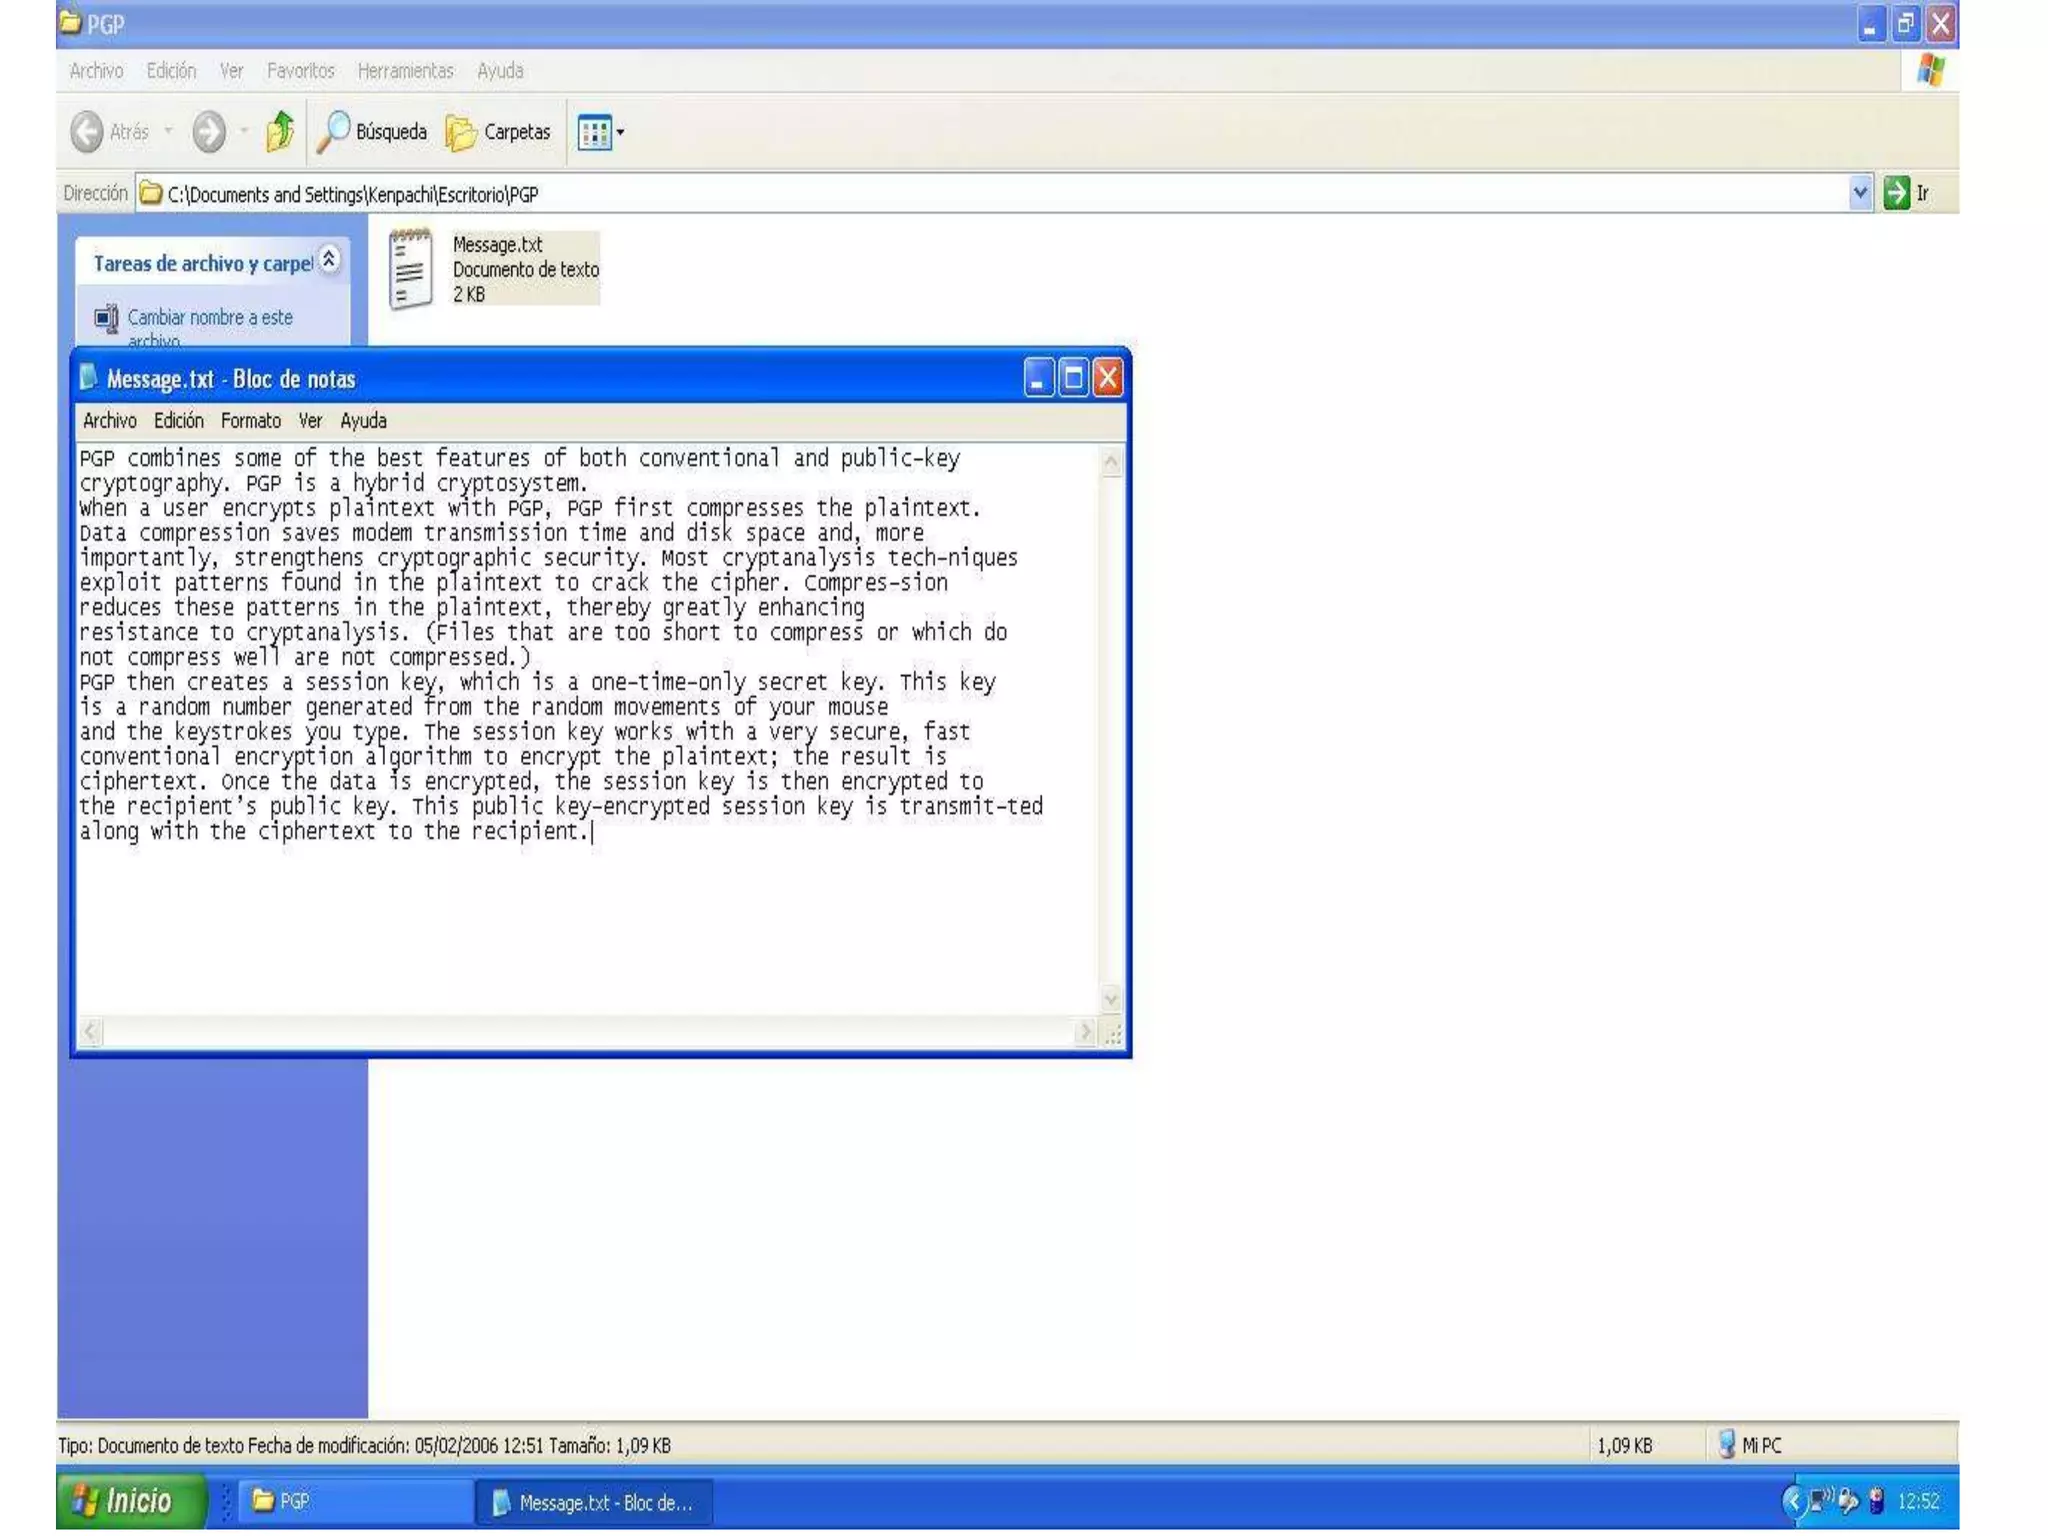The height and width of the screenshot is (1536, 2048).
Task: Click the Forward navigation arrow icon
Action: (x=209, y=131)
